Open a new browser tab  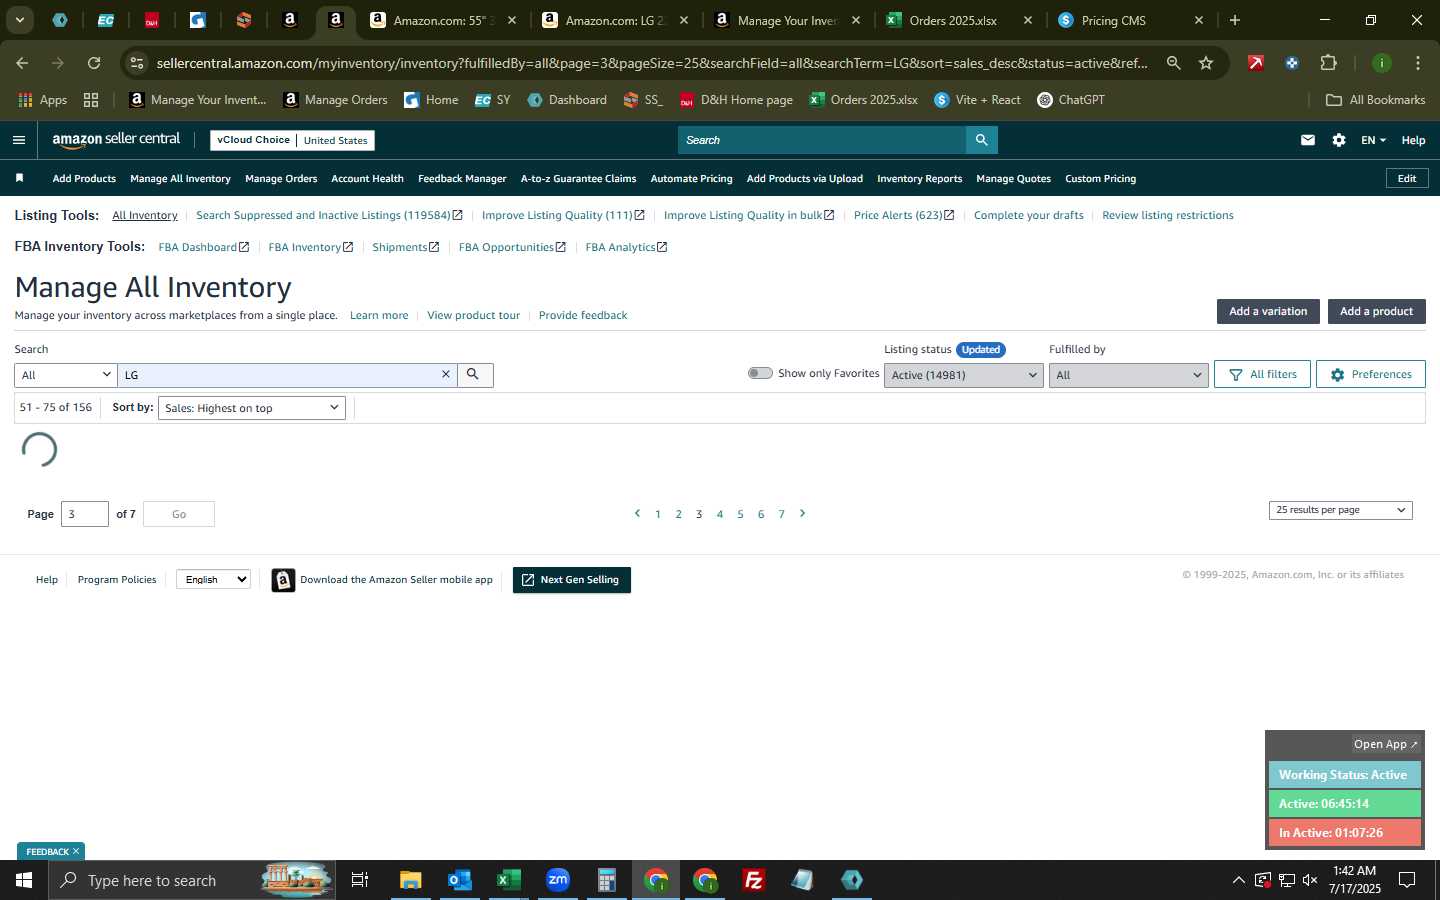1235,20
